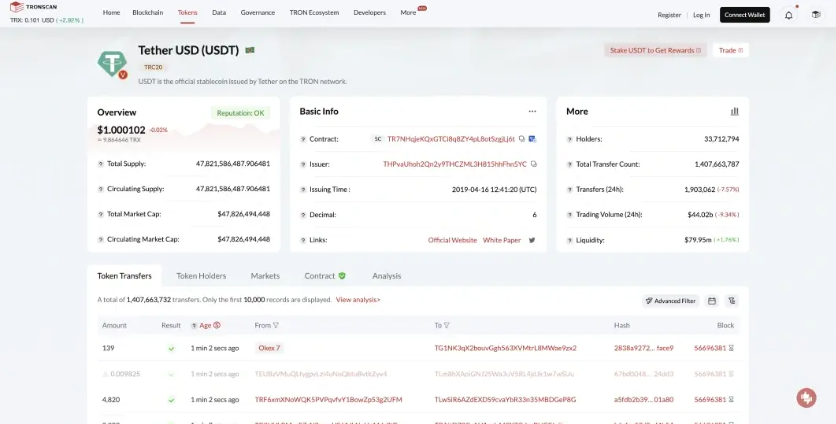Open the Advanced Filter
The width and height of the screenshot is (836, 424).
pos(671,301)
